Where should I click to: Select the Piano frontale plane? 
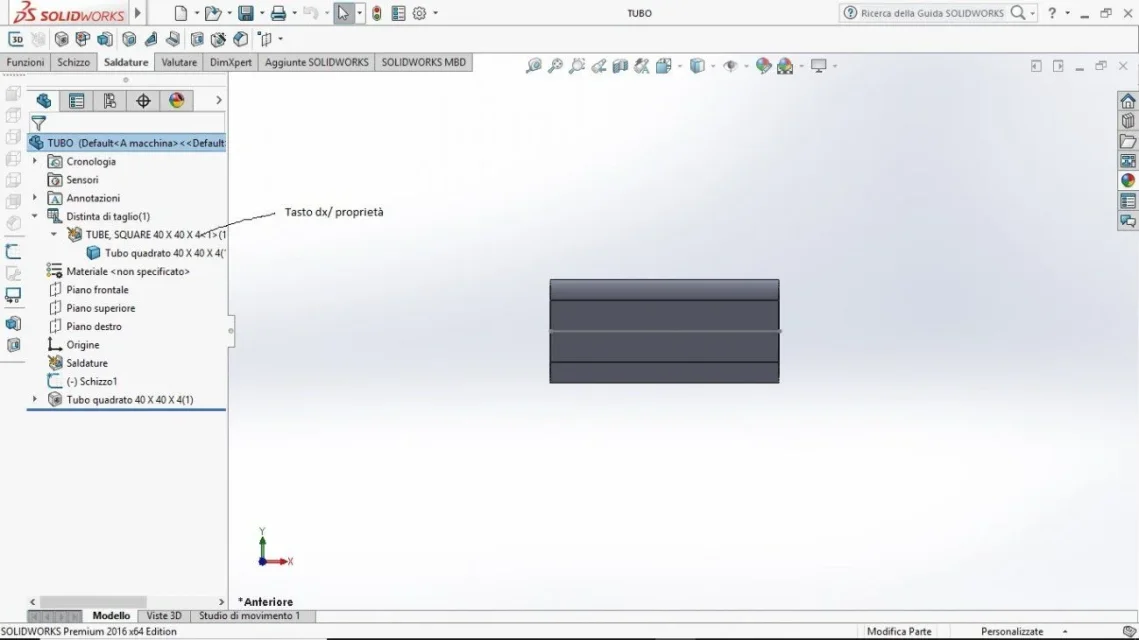pyautogui.click(x=88, y=289)
